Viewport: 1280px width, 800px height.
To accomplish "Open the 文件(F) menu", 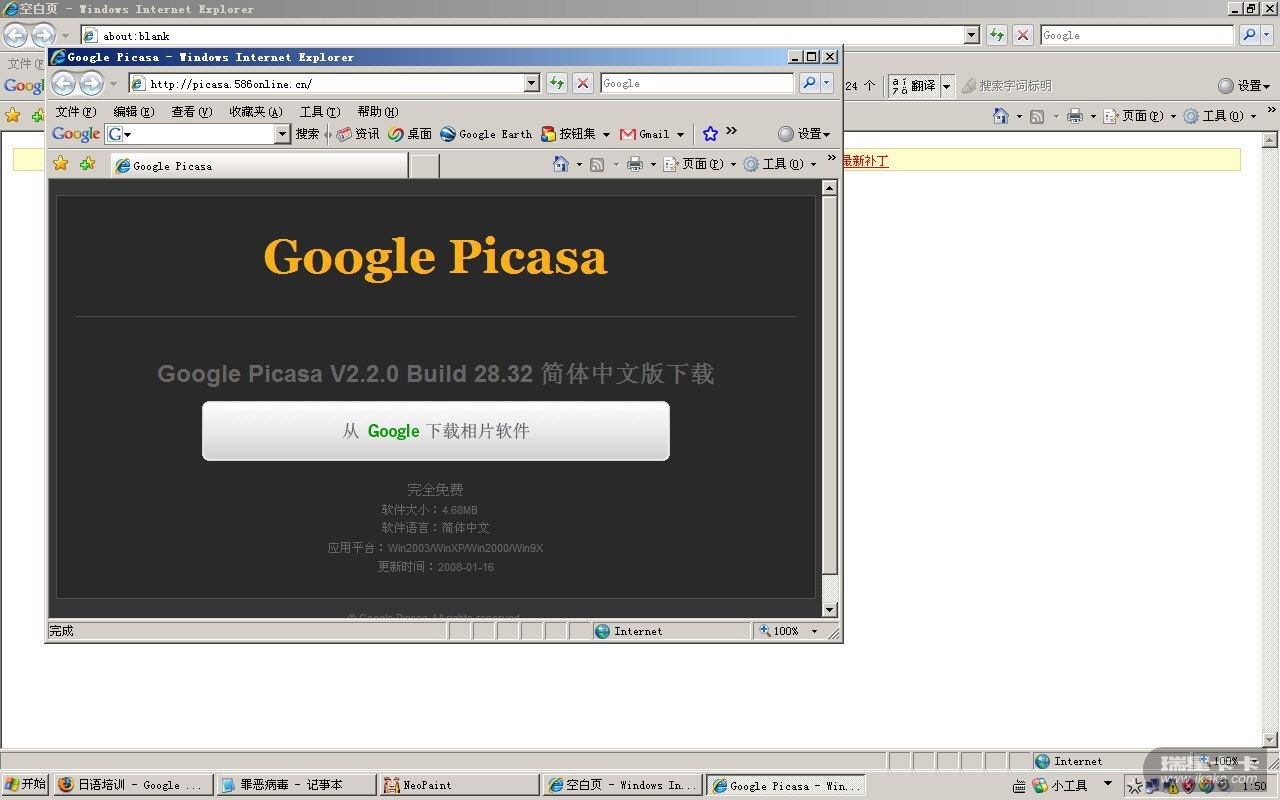I will pyautogui.click(x=76, y=112).
